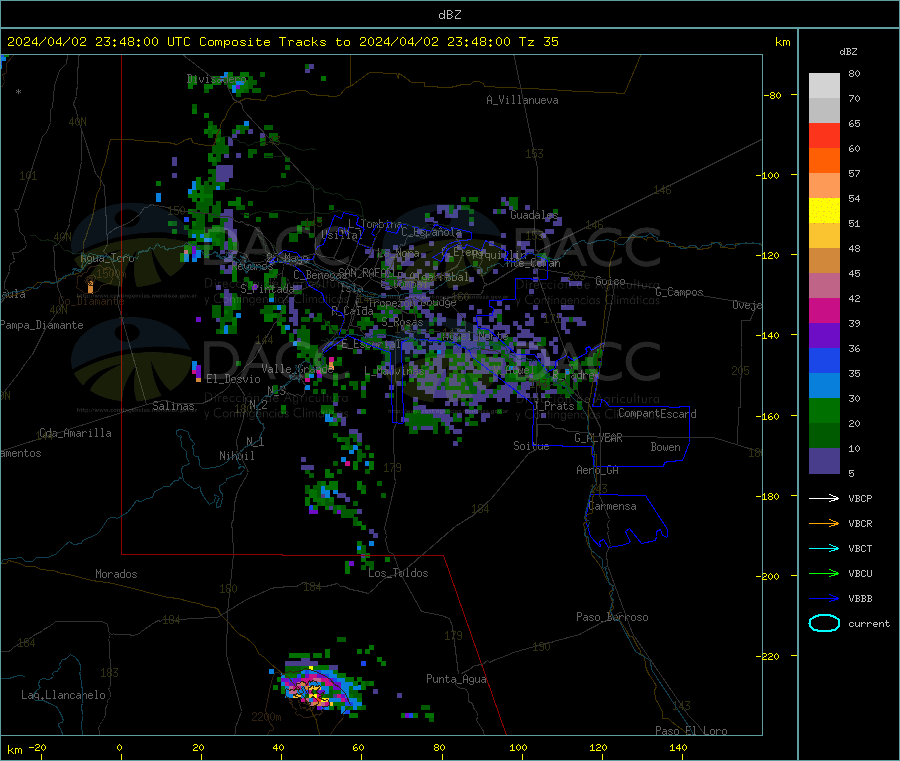Pick the light blue 30–35 dBZ swatch
The image size is (900, 761).
point(824,386)
